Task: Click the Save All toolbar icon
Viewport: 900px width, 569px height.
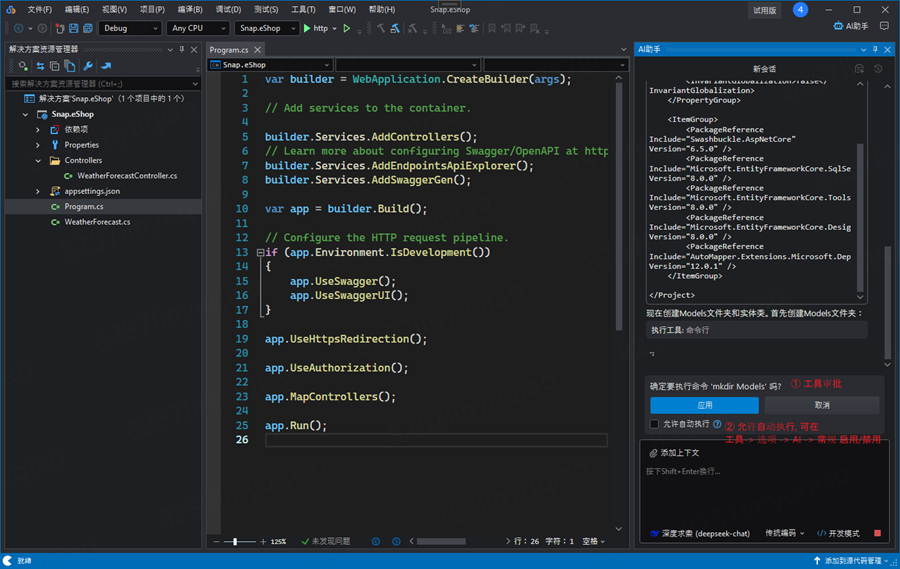Action: pos(88,28)
